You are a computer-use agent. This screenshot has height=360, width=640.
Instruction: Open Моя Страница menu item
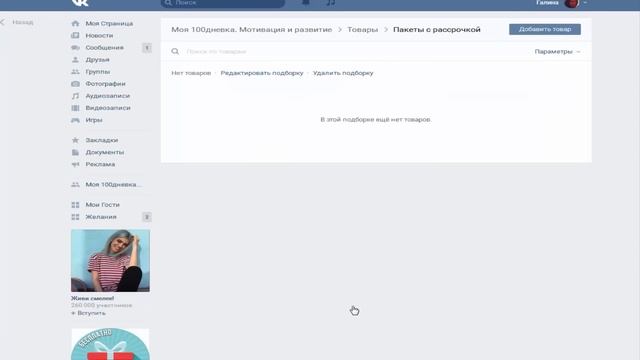pyautogui.click(x=109, y=24)
